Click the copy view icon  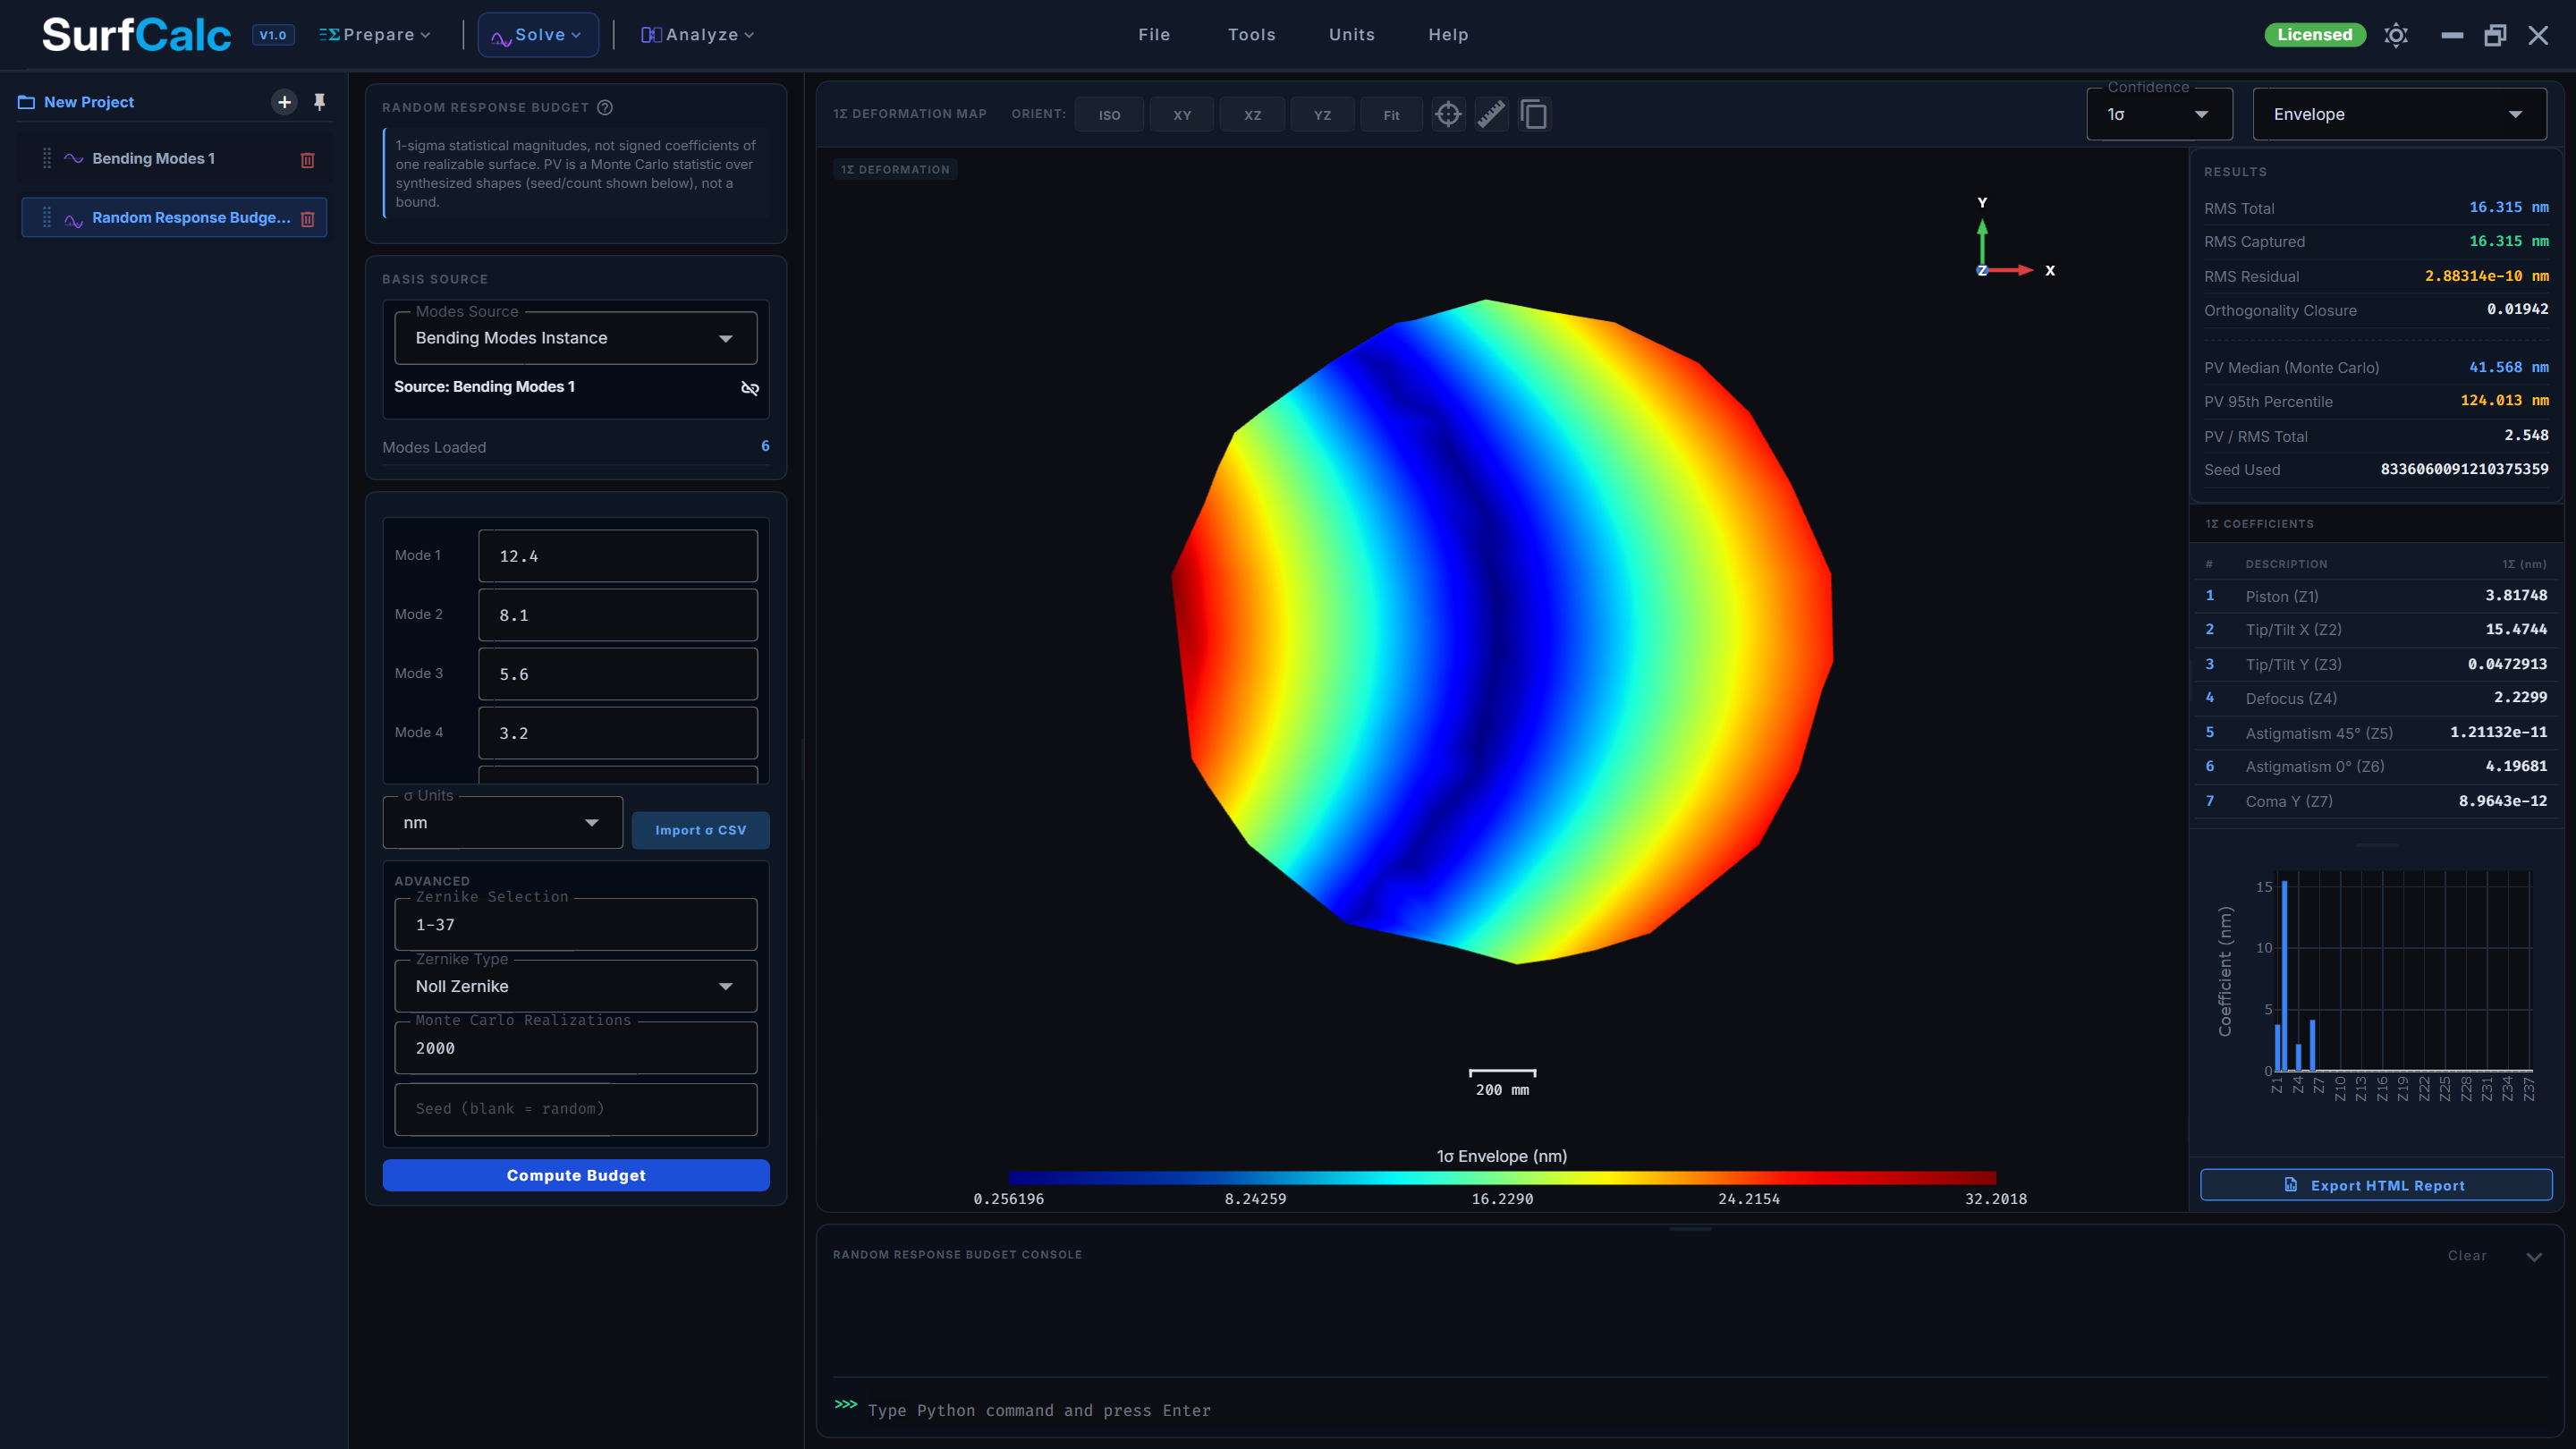(1534, 115)
